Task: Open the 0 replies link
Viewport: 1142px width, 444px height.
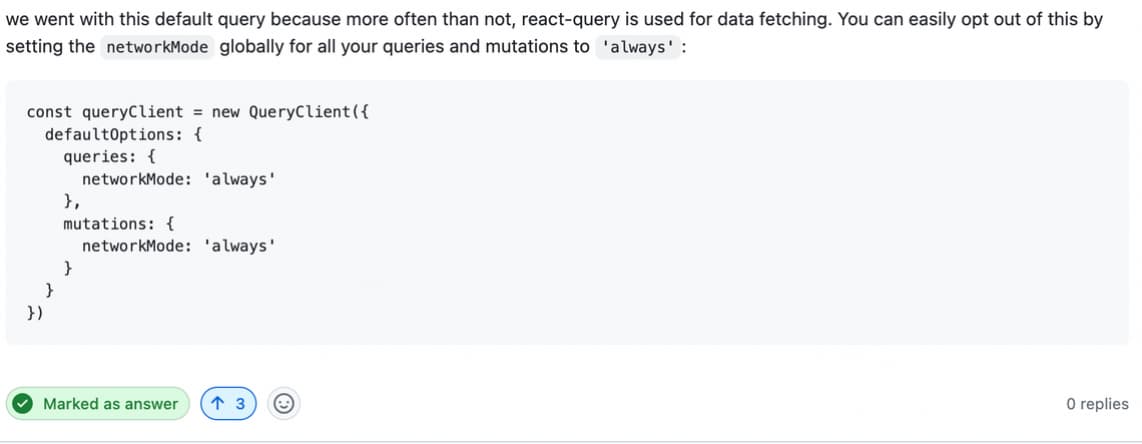Action: 1096,404
